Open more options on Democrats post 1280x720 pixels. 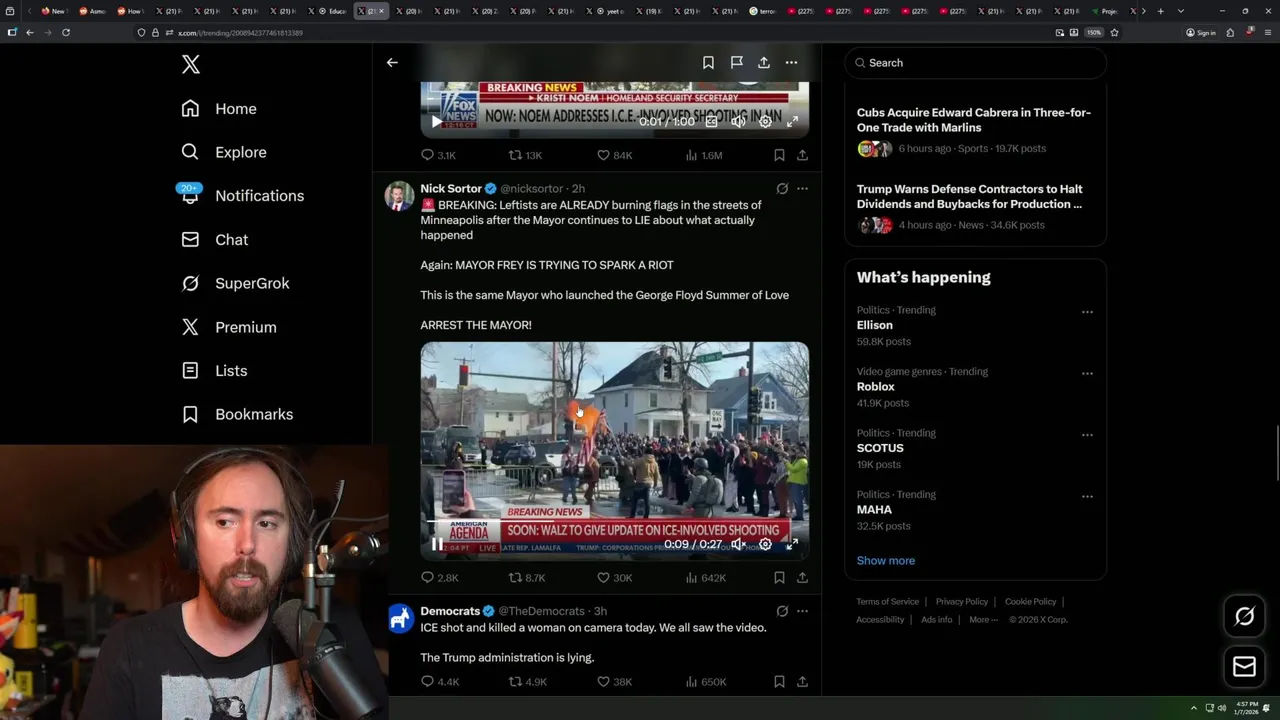pyautogui.click(x=802, y=611)
